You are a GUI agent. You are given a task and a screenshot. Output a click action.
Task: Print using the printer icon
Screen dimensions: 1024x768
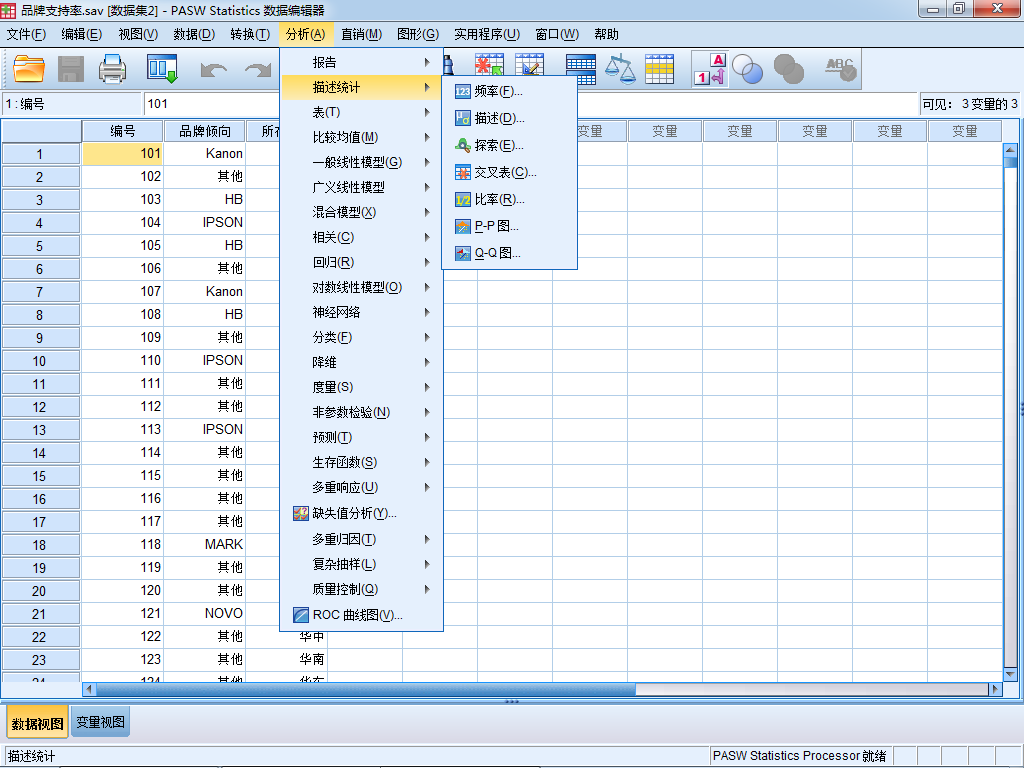tap(112, 69)
